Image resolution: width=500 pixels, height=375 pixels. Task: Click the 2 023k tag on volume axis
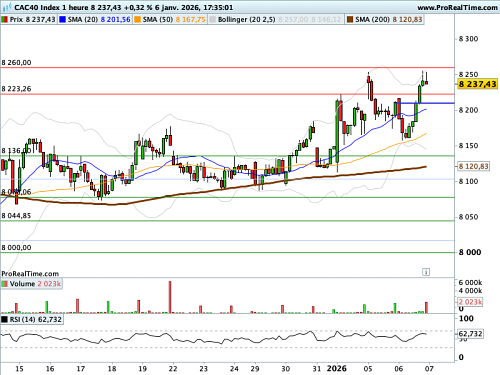[x=470, y=302]
